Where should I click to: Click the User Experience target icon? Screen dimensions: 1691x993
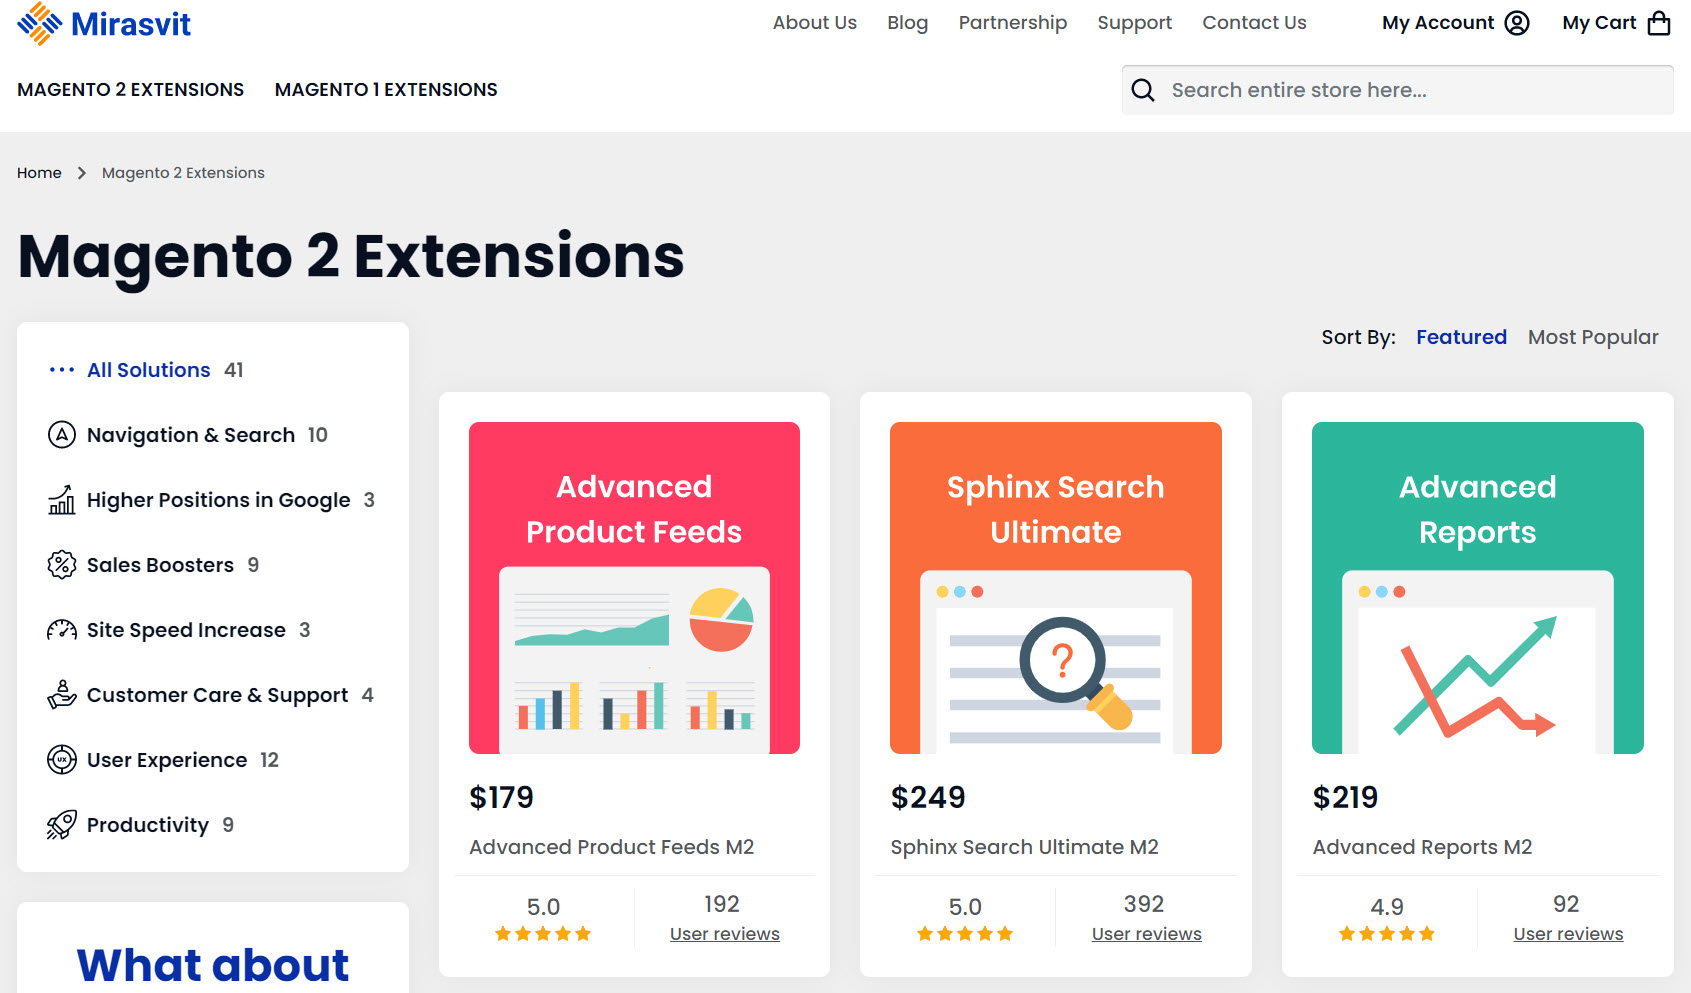click(x=62, y=760)
